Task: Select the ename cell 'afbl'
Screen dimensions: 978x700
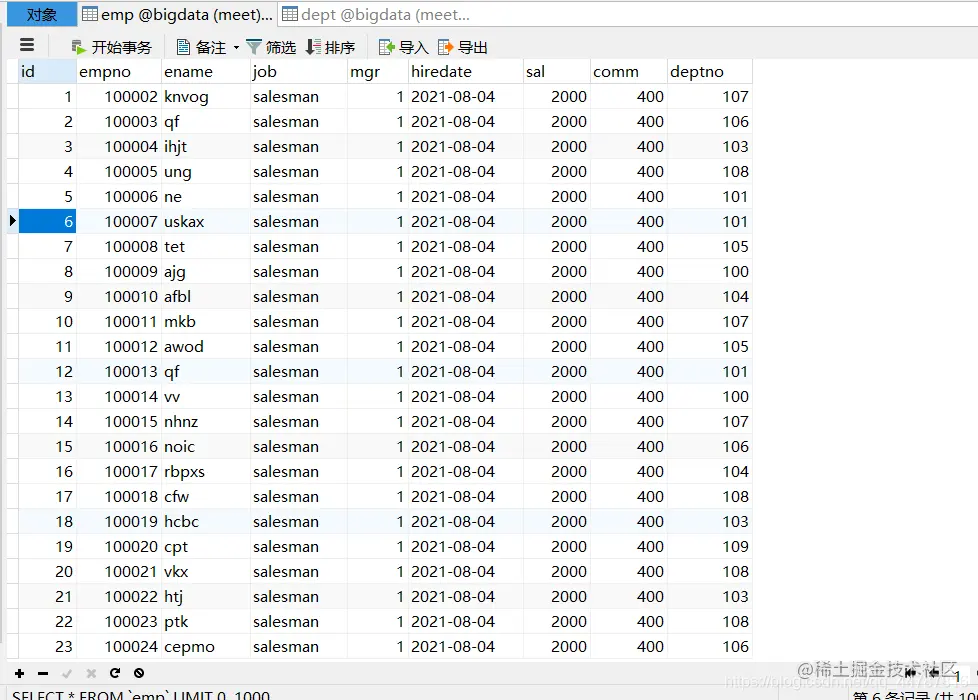Action: [205, 296]
